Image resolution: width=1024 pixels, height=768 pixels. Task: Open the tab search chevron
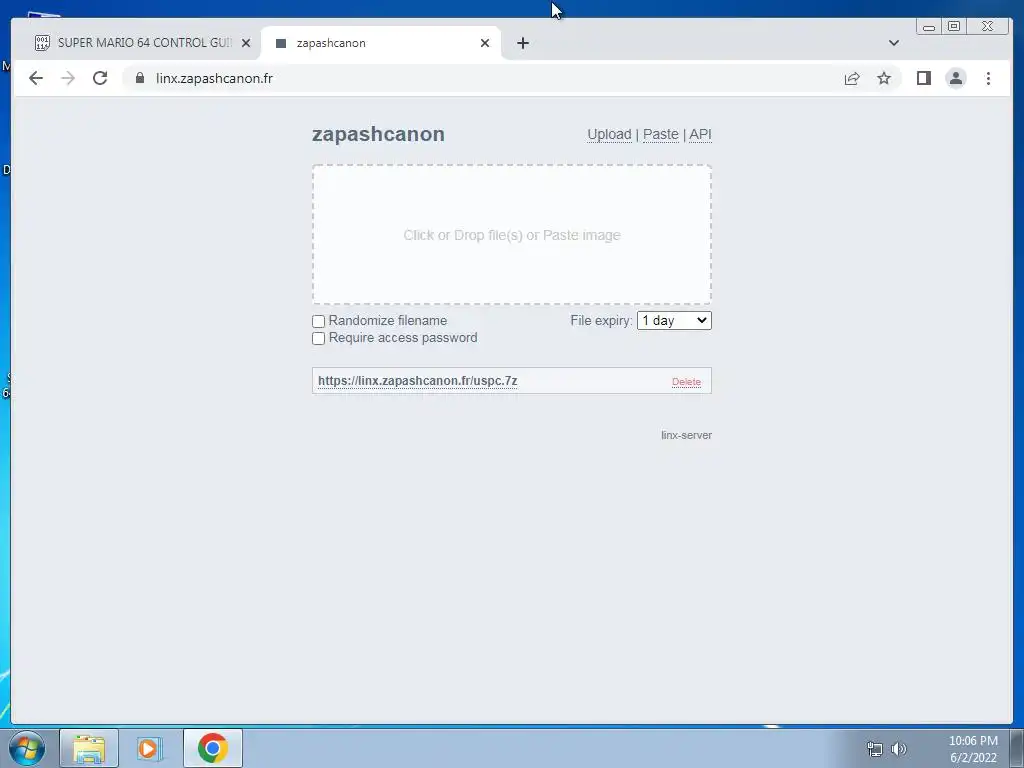pos(893,43)
